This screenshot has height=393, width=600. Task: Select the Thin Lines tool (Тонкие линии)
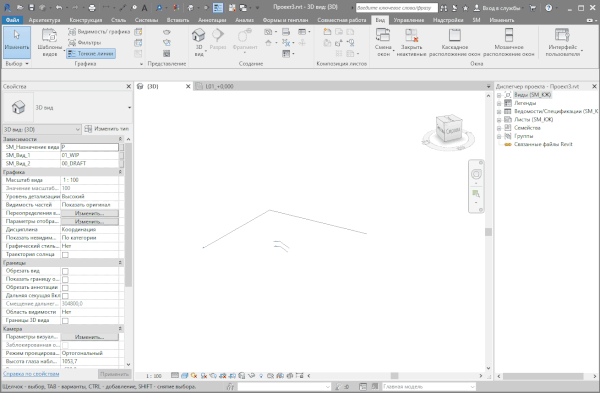(91, 54)
